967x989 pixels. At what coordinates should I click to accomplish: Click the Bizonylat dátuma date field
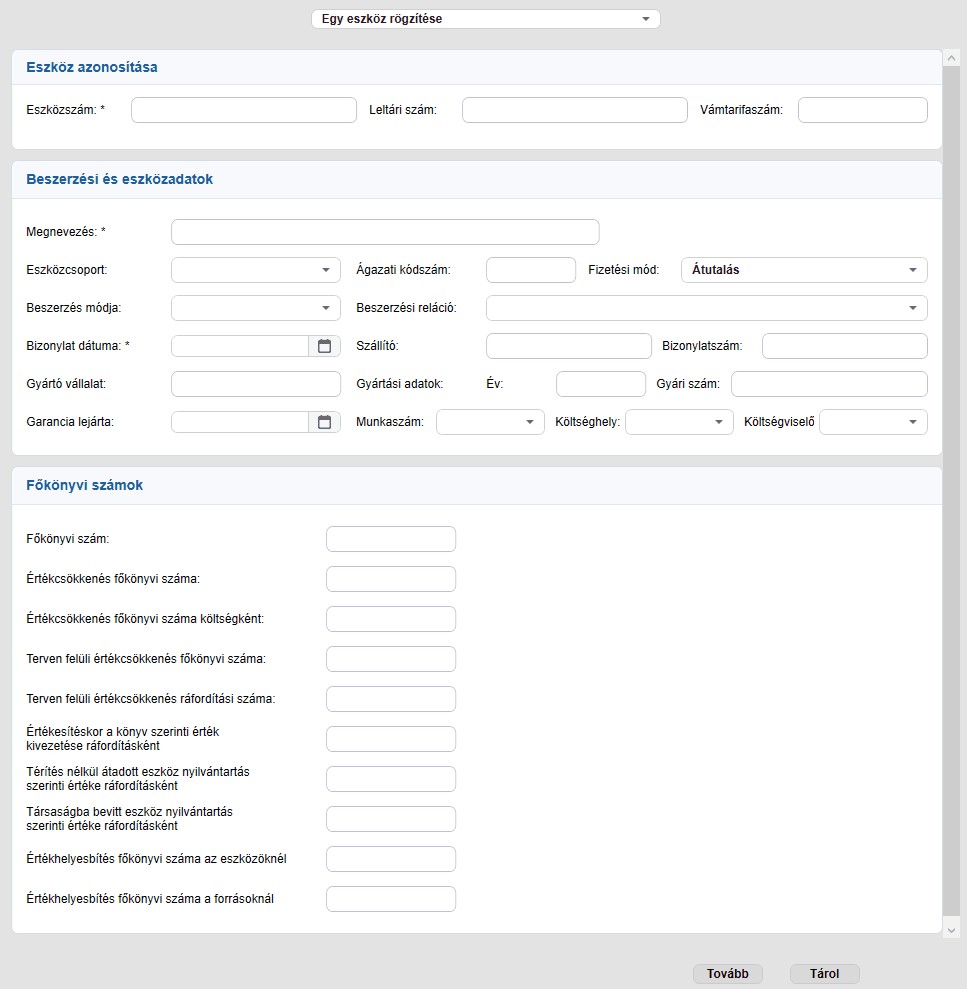click(x=240, y=346)
